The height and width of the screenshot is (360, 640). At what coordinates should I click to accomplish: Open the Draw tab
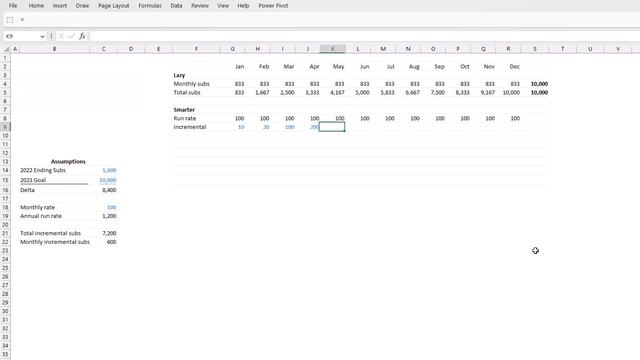coord(82,6)
